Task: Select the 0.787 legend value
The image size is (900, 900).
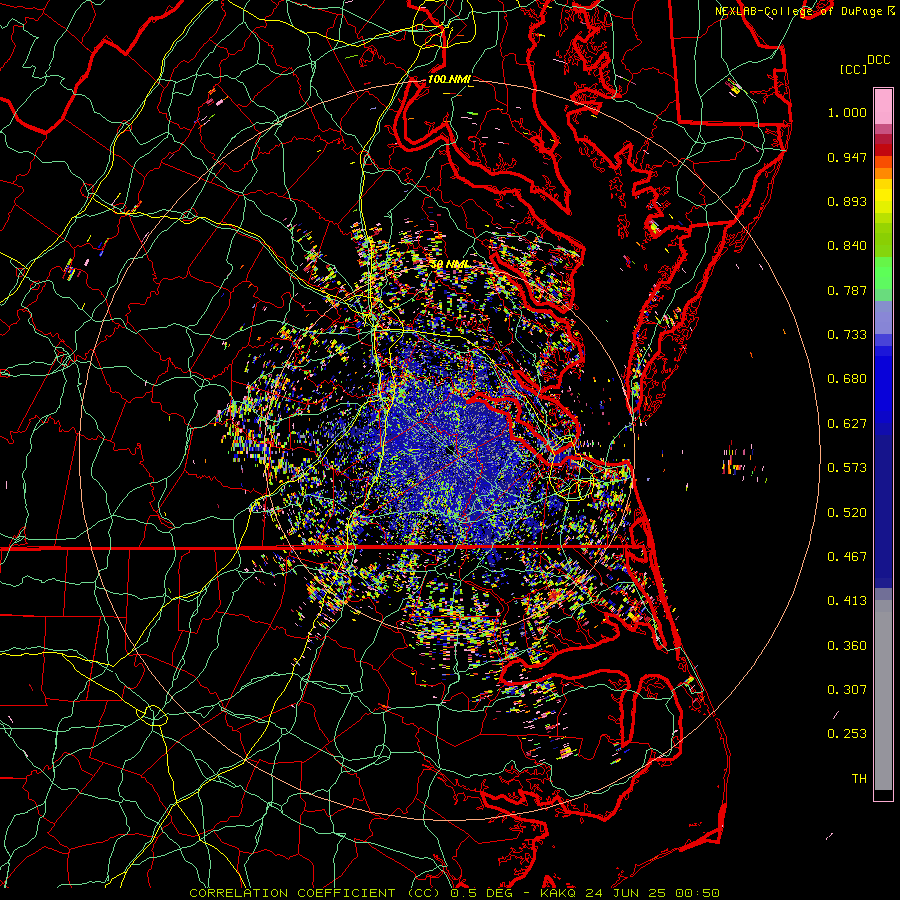Action: (x=847, y=290)
